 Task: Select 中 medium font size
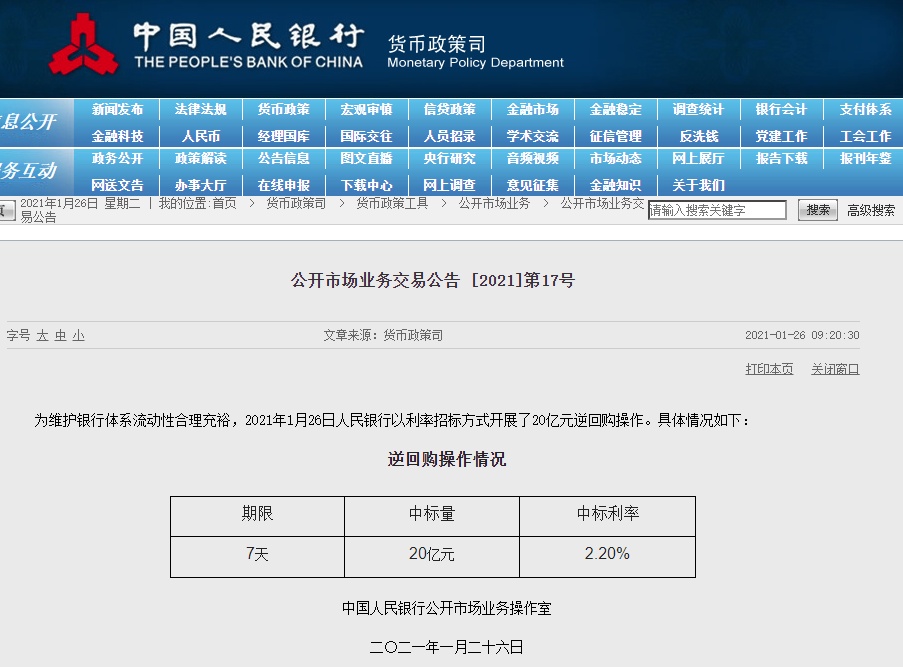pyautogui.click(x=62, y=337)
